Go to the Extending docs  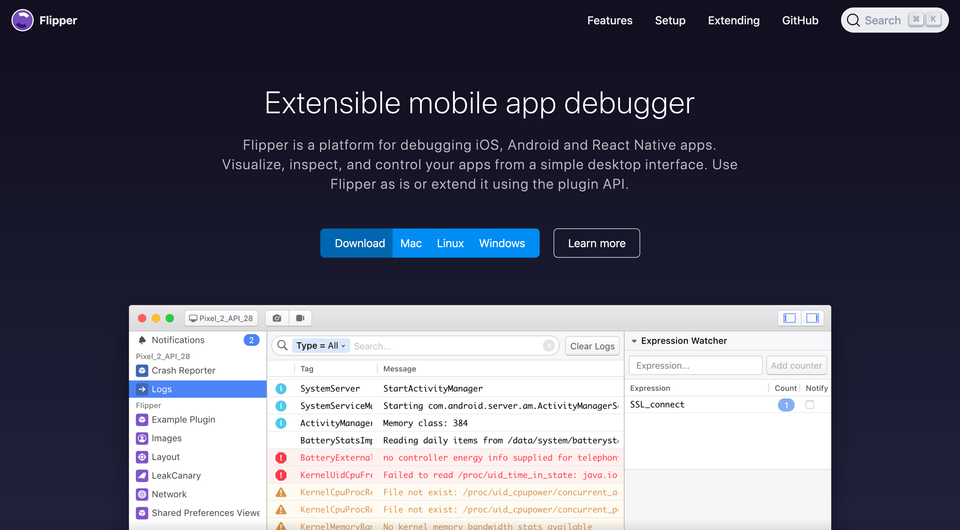click(x=733, y=20)
